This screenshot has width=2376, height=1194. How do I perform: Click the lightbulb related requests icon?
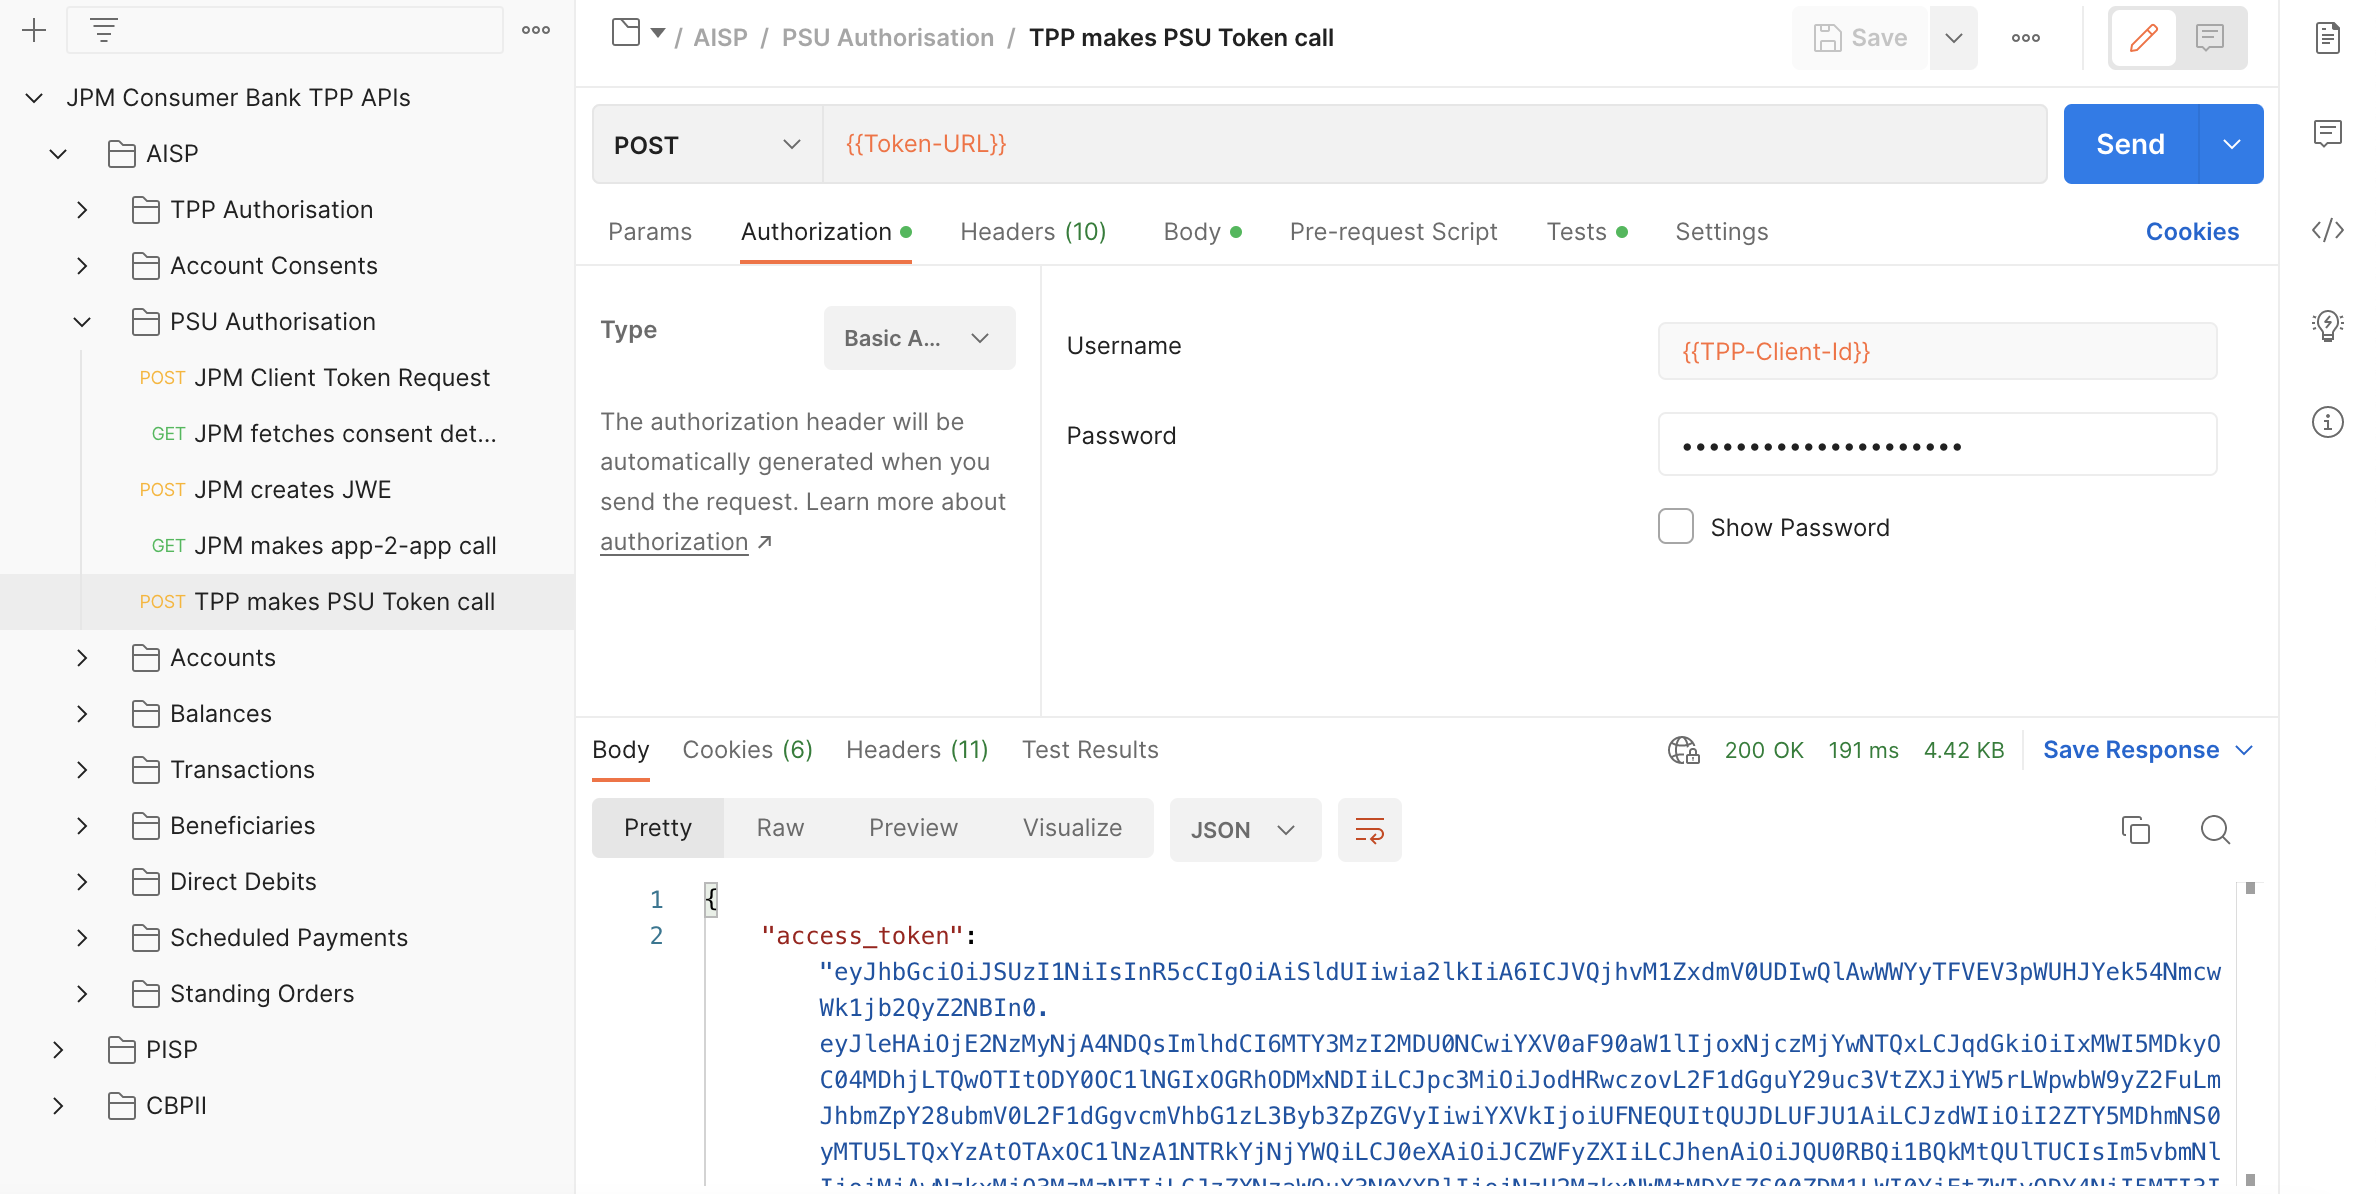pos(2327,325)
